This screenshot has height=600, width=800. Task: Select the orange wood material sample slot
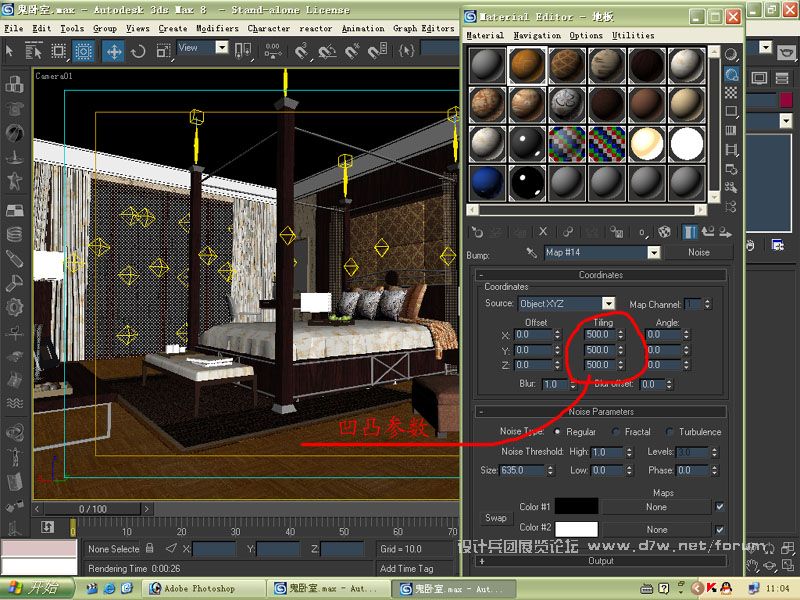[x=527, y=65]
